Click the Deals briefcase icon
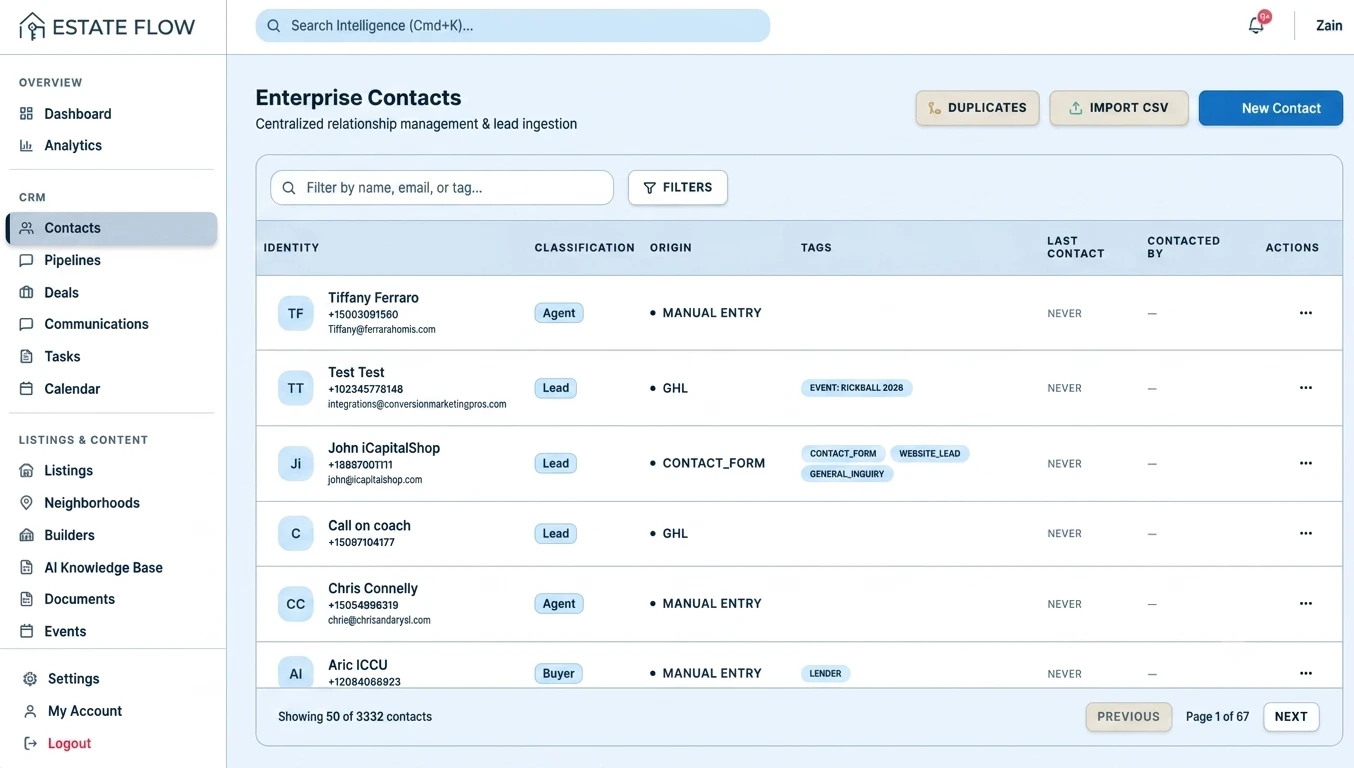 tap(27, 293)
